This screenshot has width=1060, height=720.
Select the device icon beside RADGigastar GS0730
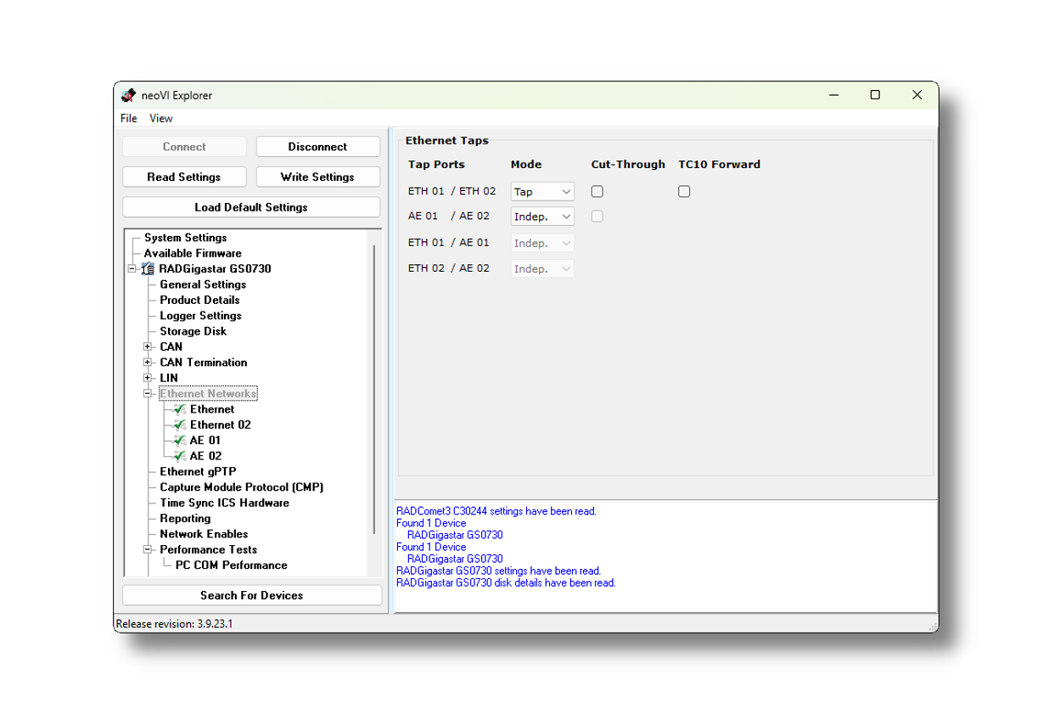(147, 268)
